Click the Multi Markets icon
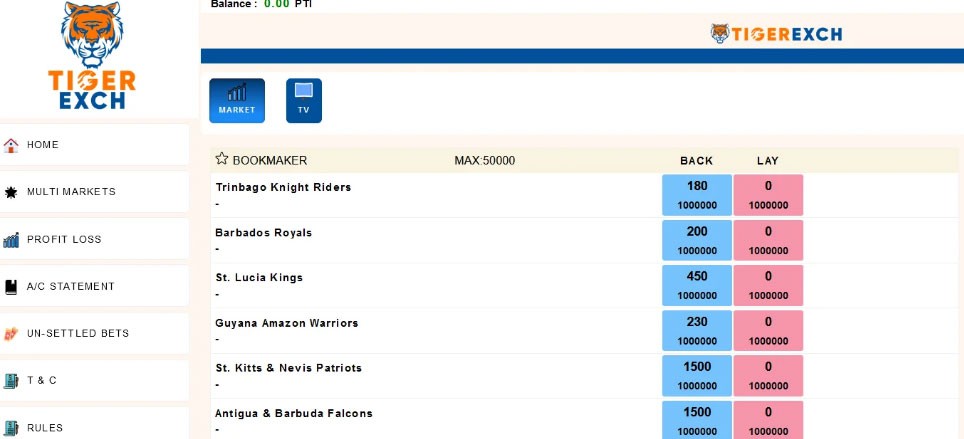The image size is (964, 439). pos(12,192)
